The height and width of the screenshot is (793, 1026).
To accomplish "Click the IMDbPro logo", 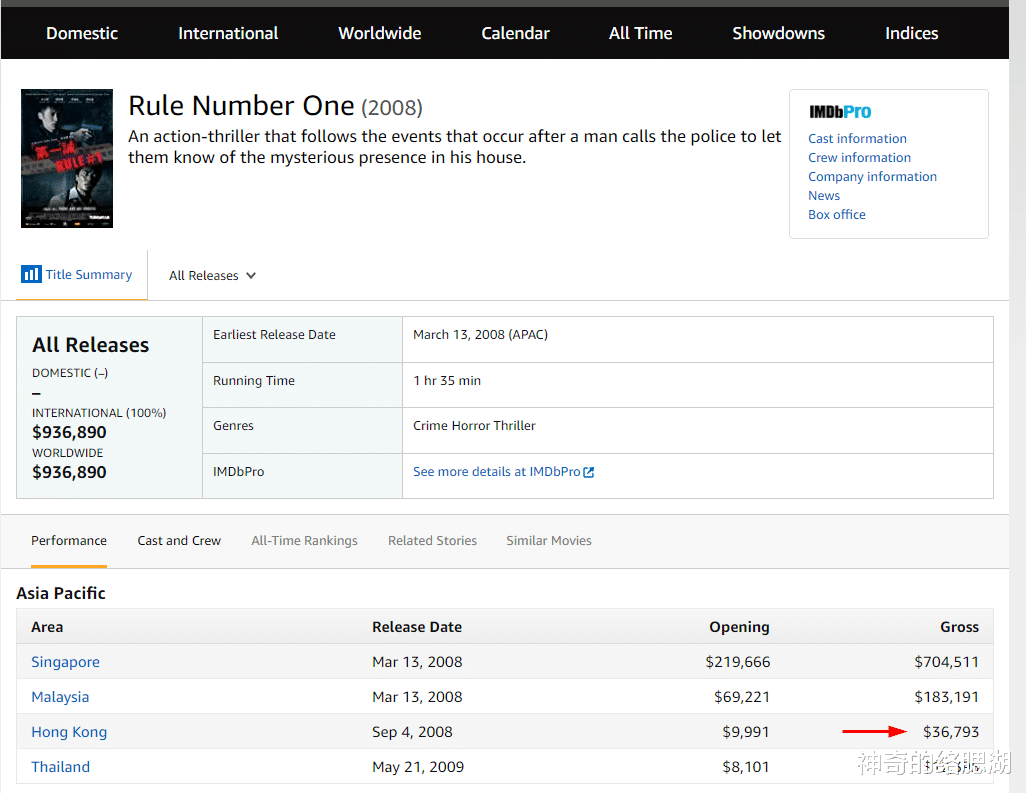I will tap(840, 112).
